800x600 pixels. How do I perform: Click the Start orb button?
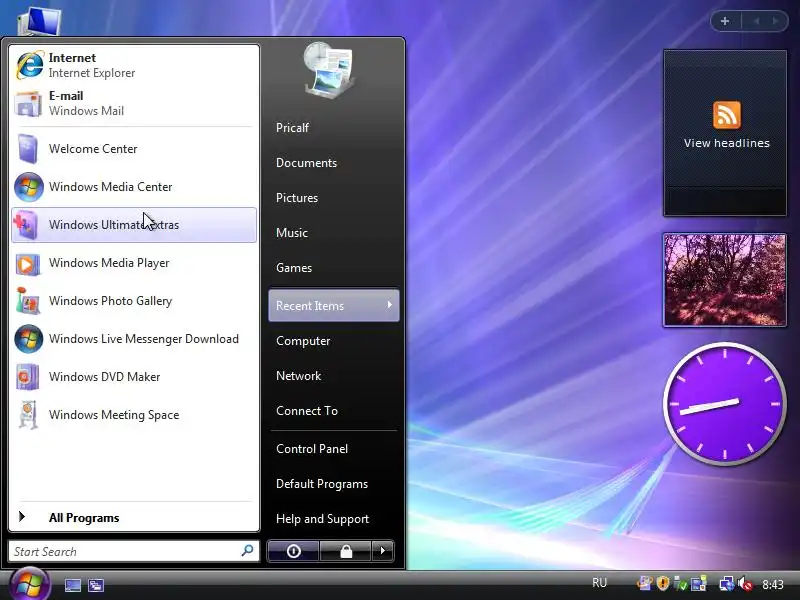(x=30, y=585)
